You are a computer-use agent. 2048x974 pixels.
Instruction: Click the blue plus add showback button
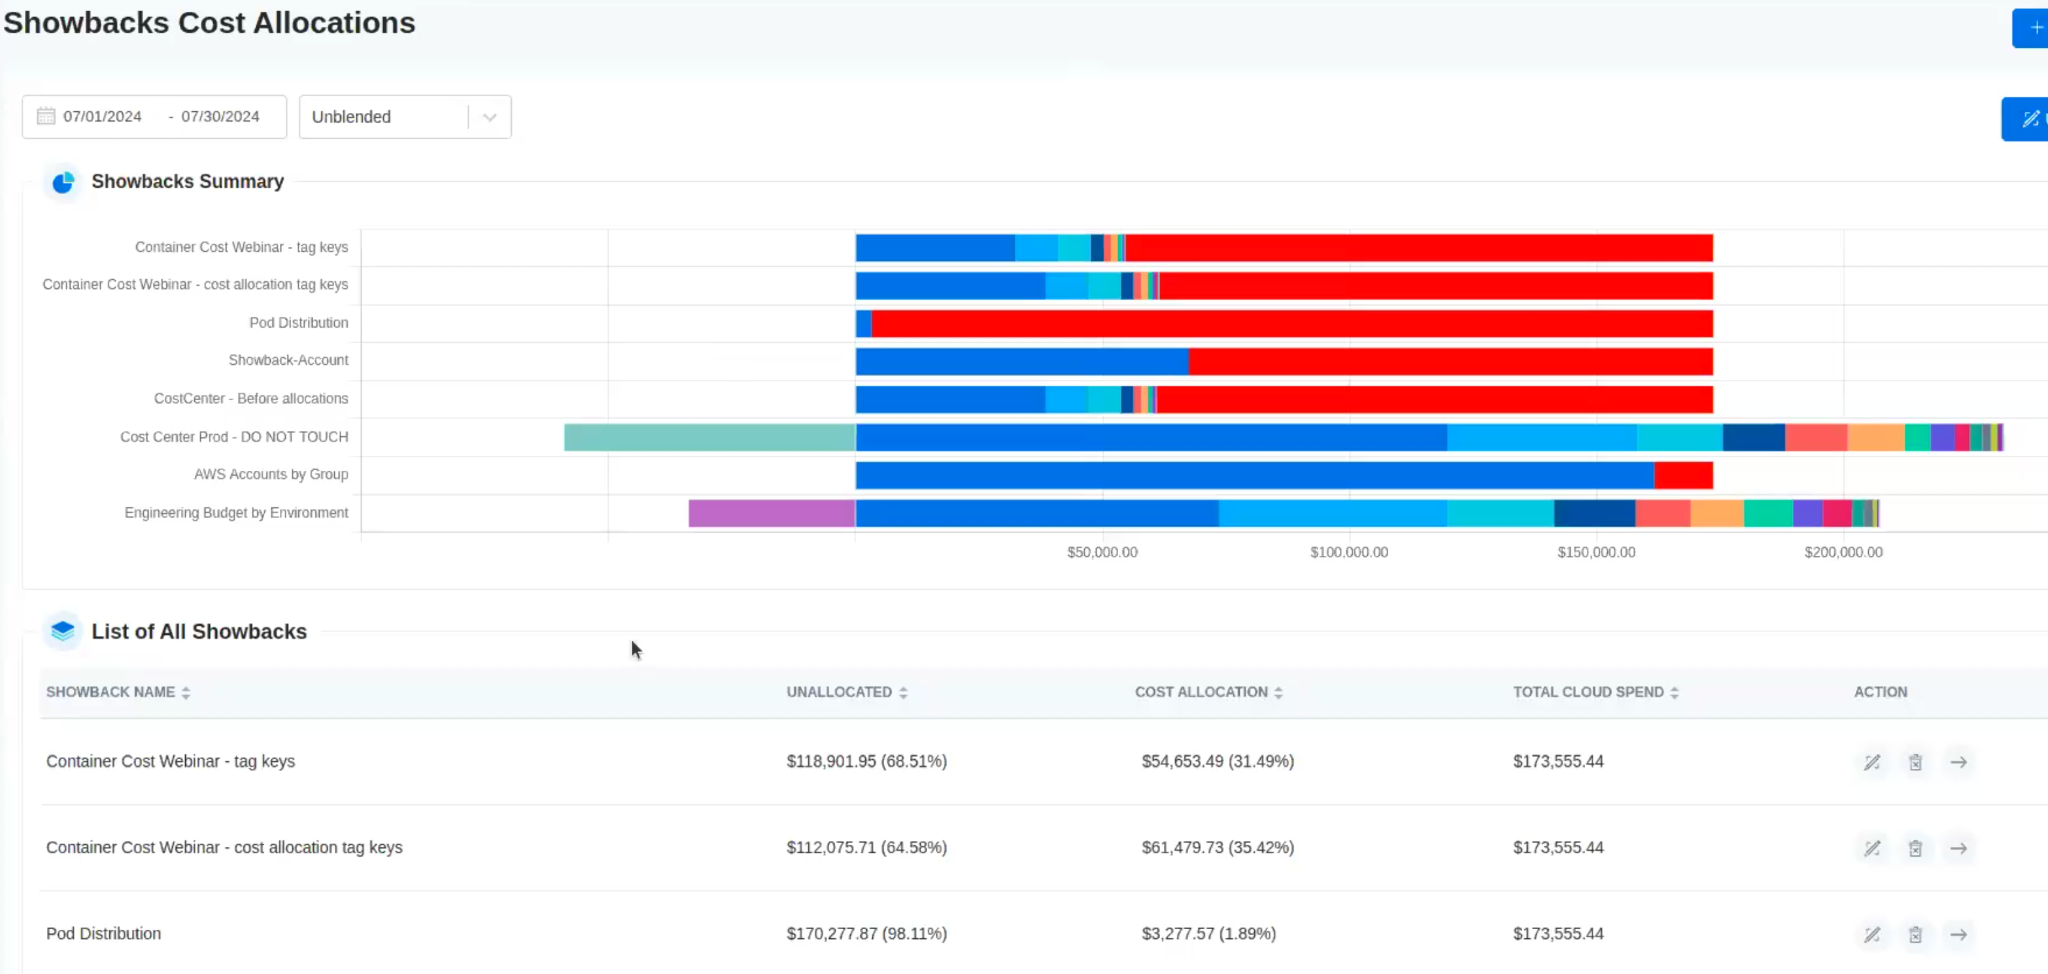click(x=2030, y=28)
